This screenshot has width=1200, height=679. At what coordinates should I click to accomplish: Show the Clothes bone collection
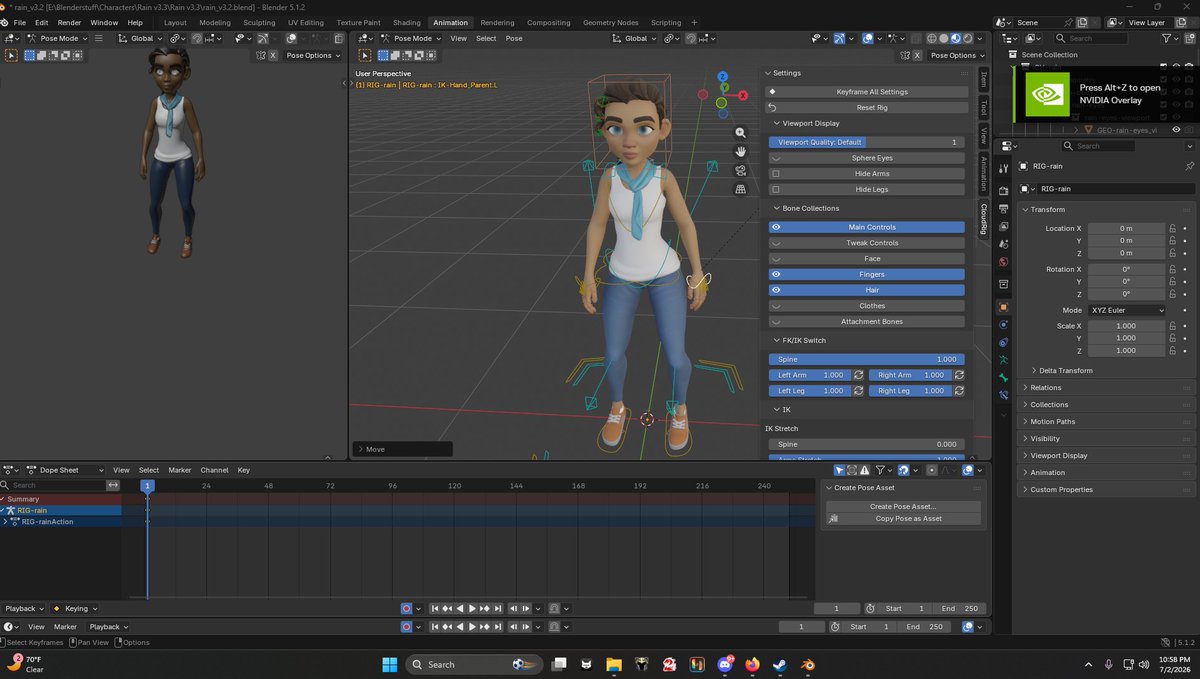[866, 306]
